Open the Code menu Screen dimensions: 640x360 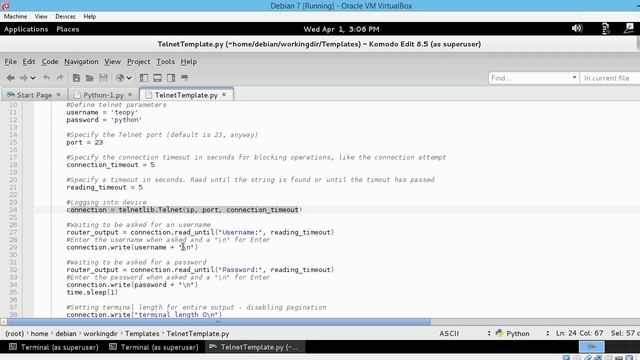[x=50, y=62]
